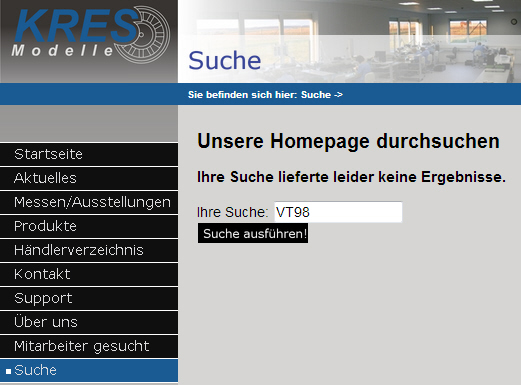Open Messen/Ausstellungen in the sidebar
This screenshot has width=521, height=385.
(89, 202)
